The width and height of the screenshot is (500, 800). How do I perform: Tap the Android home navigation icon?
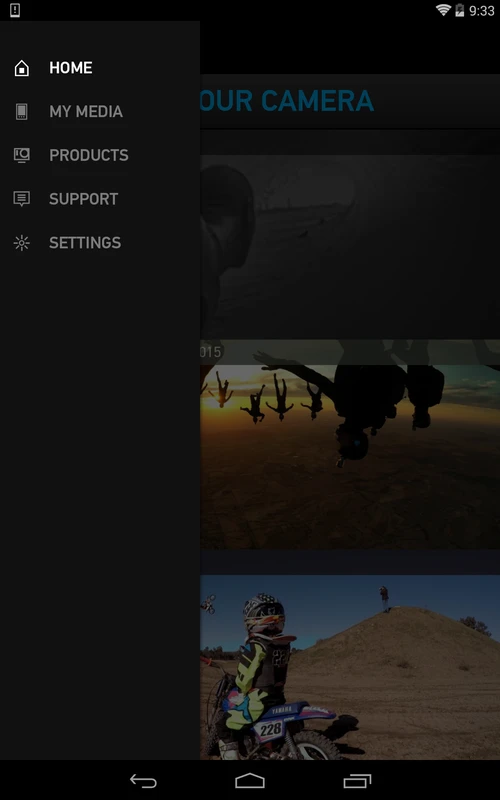[x=250, y=781]
